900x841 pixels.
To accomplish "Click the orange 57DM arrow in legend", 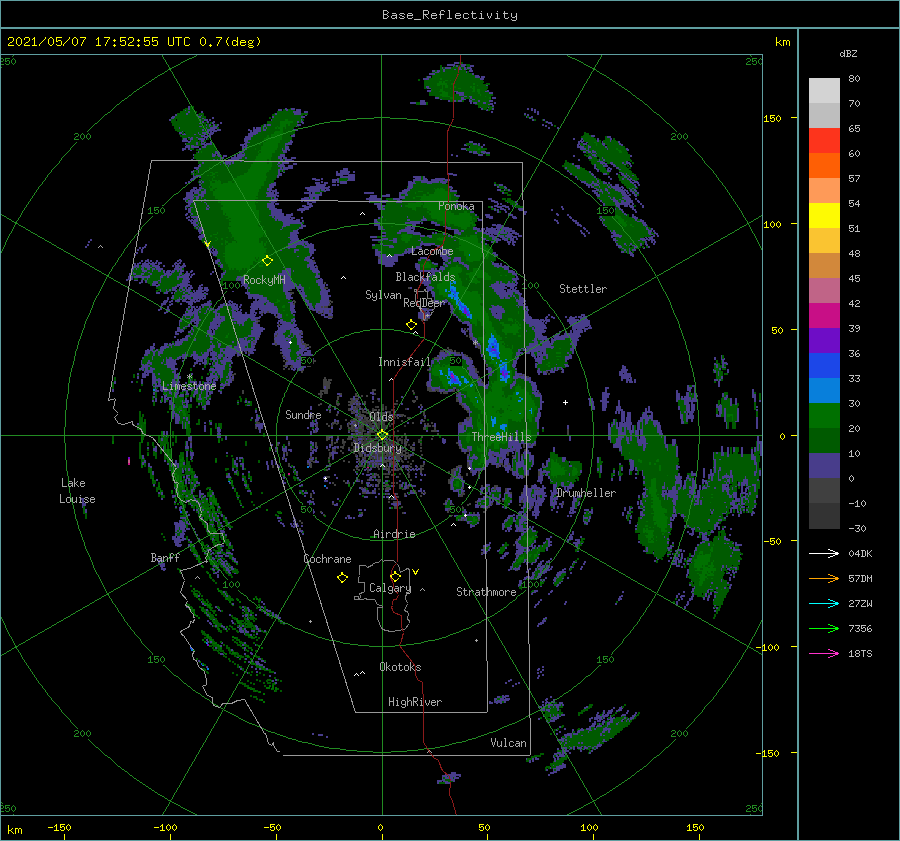I will (824, 579).
